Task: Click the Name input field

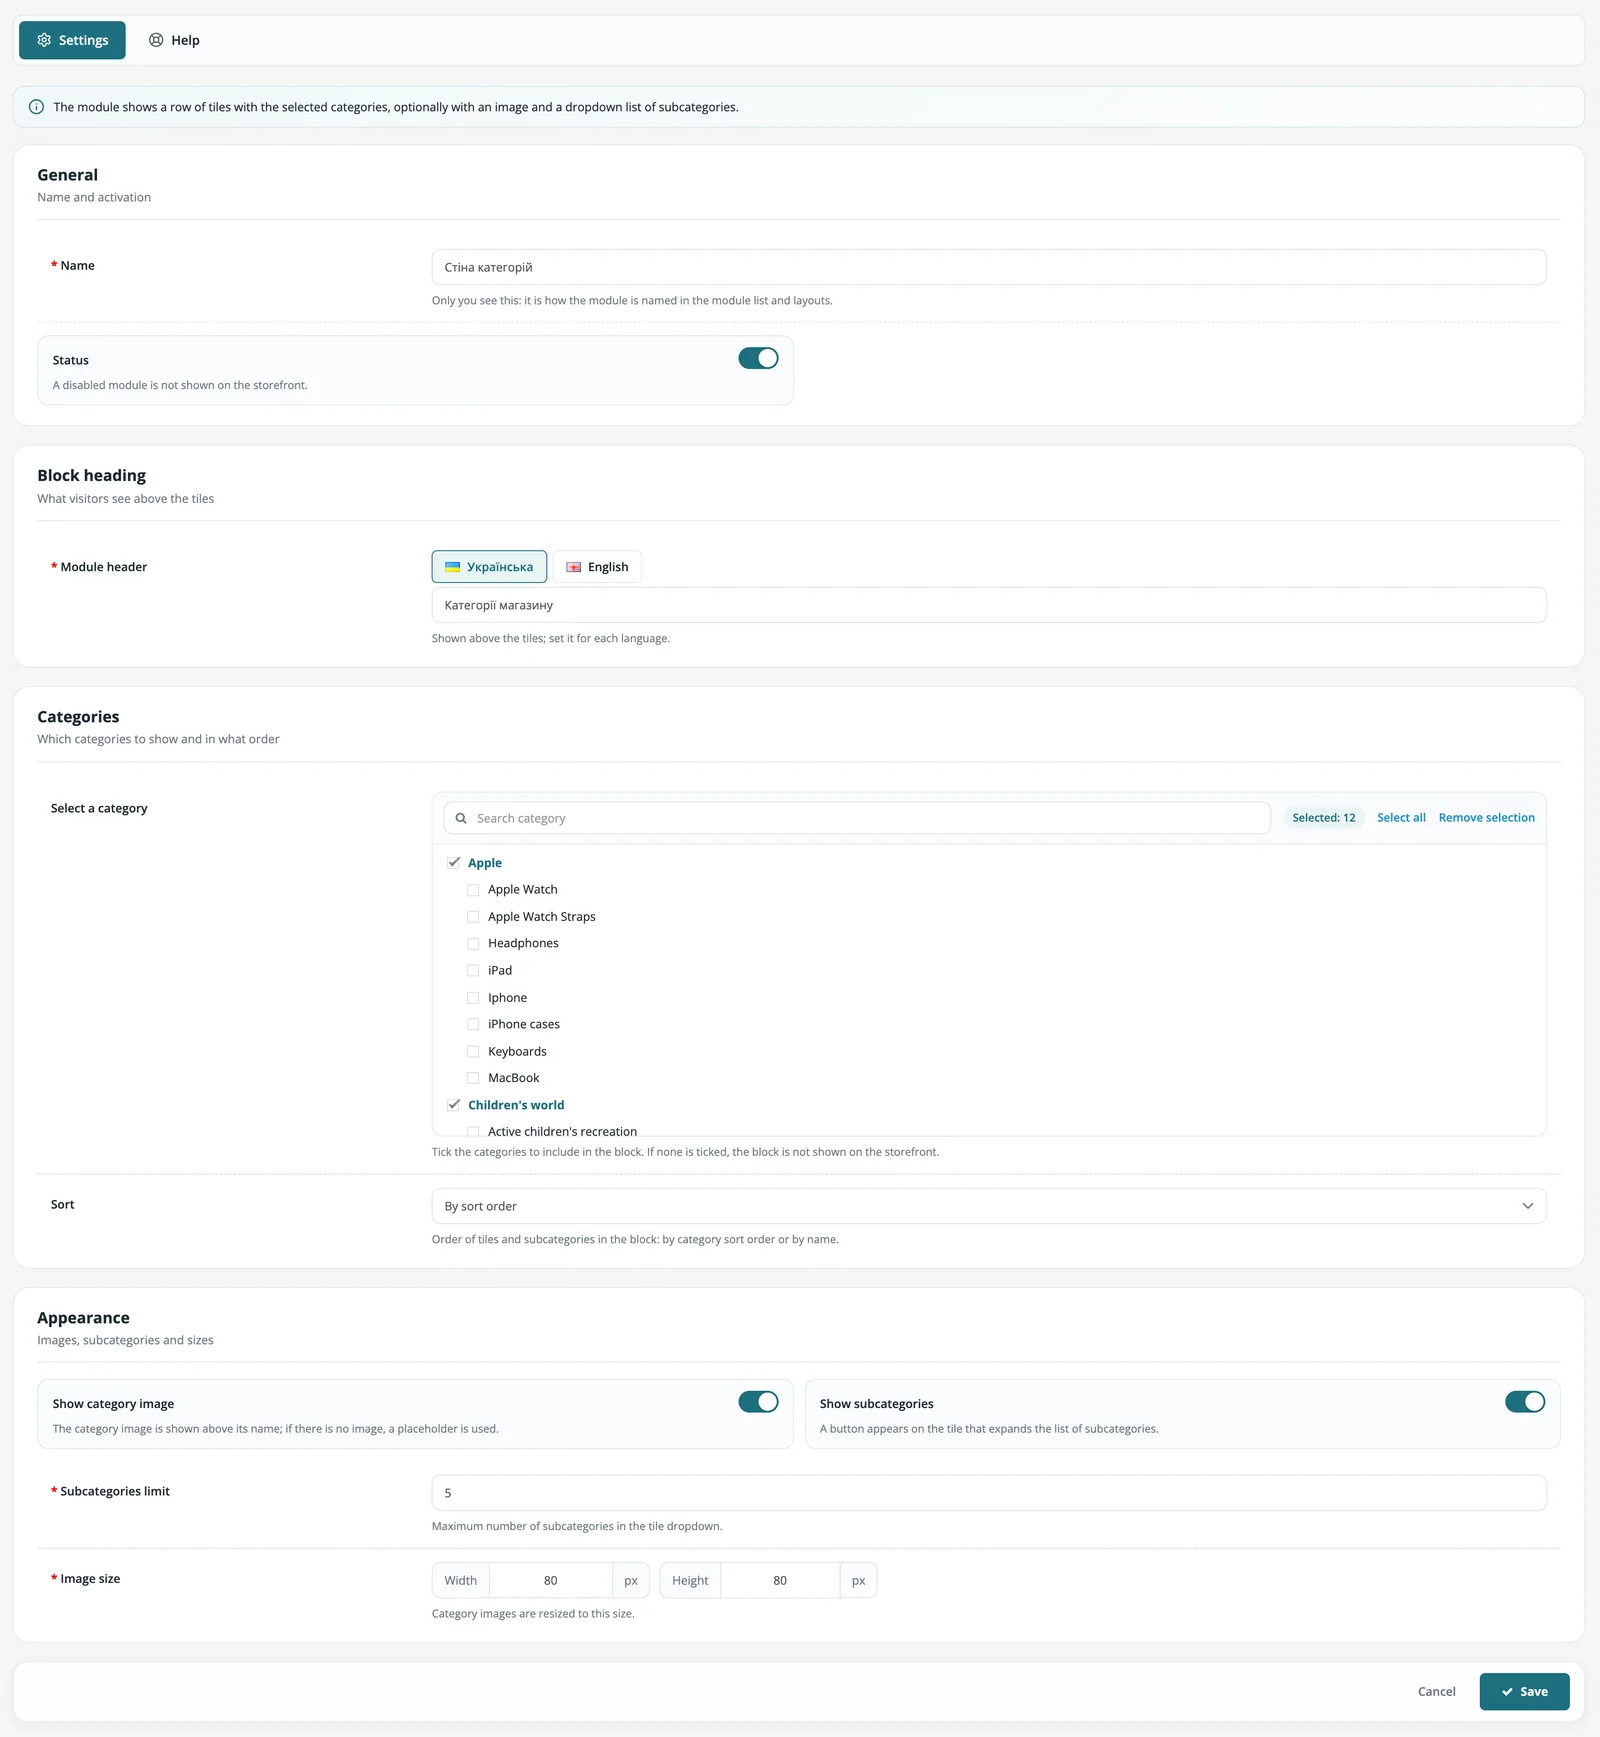Action: click(989, 267)
